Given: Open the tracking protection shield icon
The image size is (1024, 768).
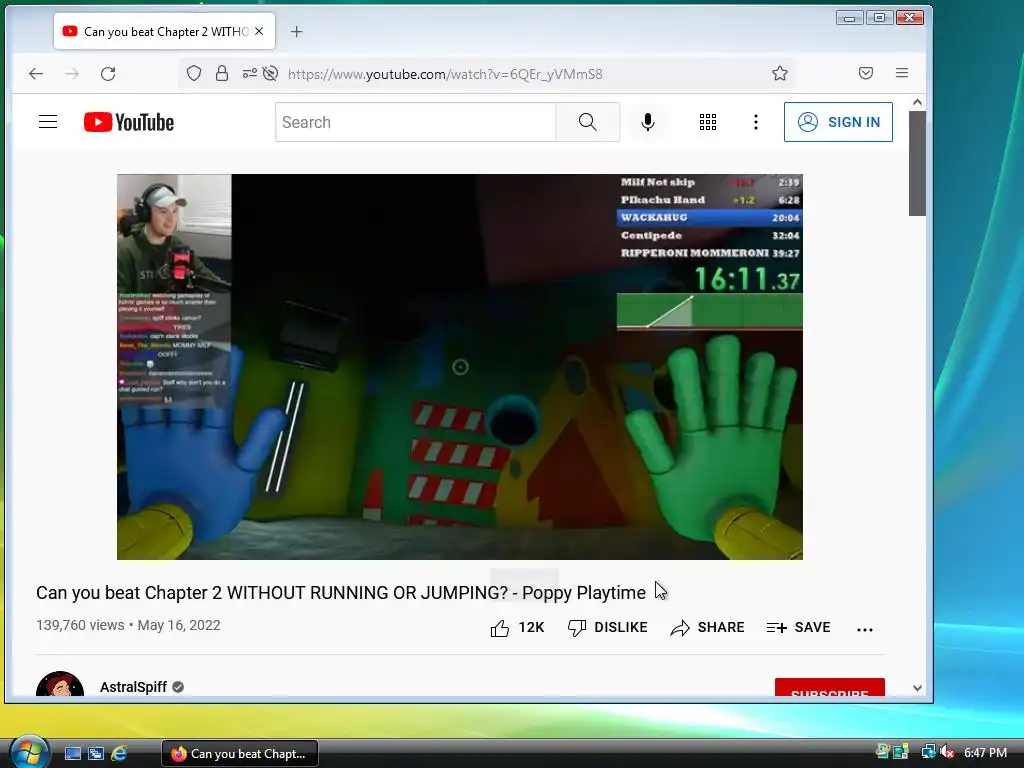Looking at the screenshot, I should [194, 73].
